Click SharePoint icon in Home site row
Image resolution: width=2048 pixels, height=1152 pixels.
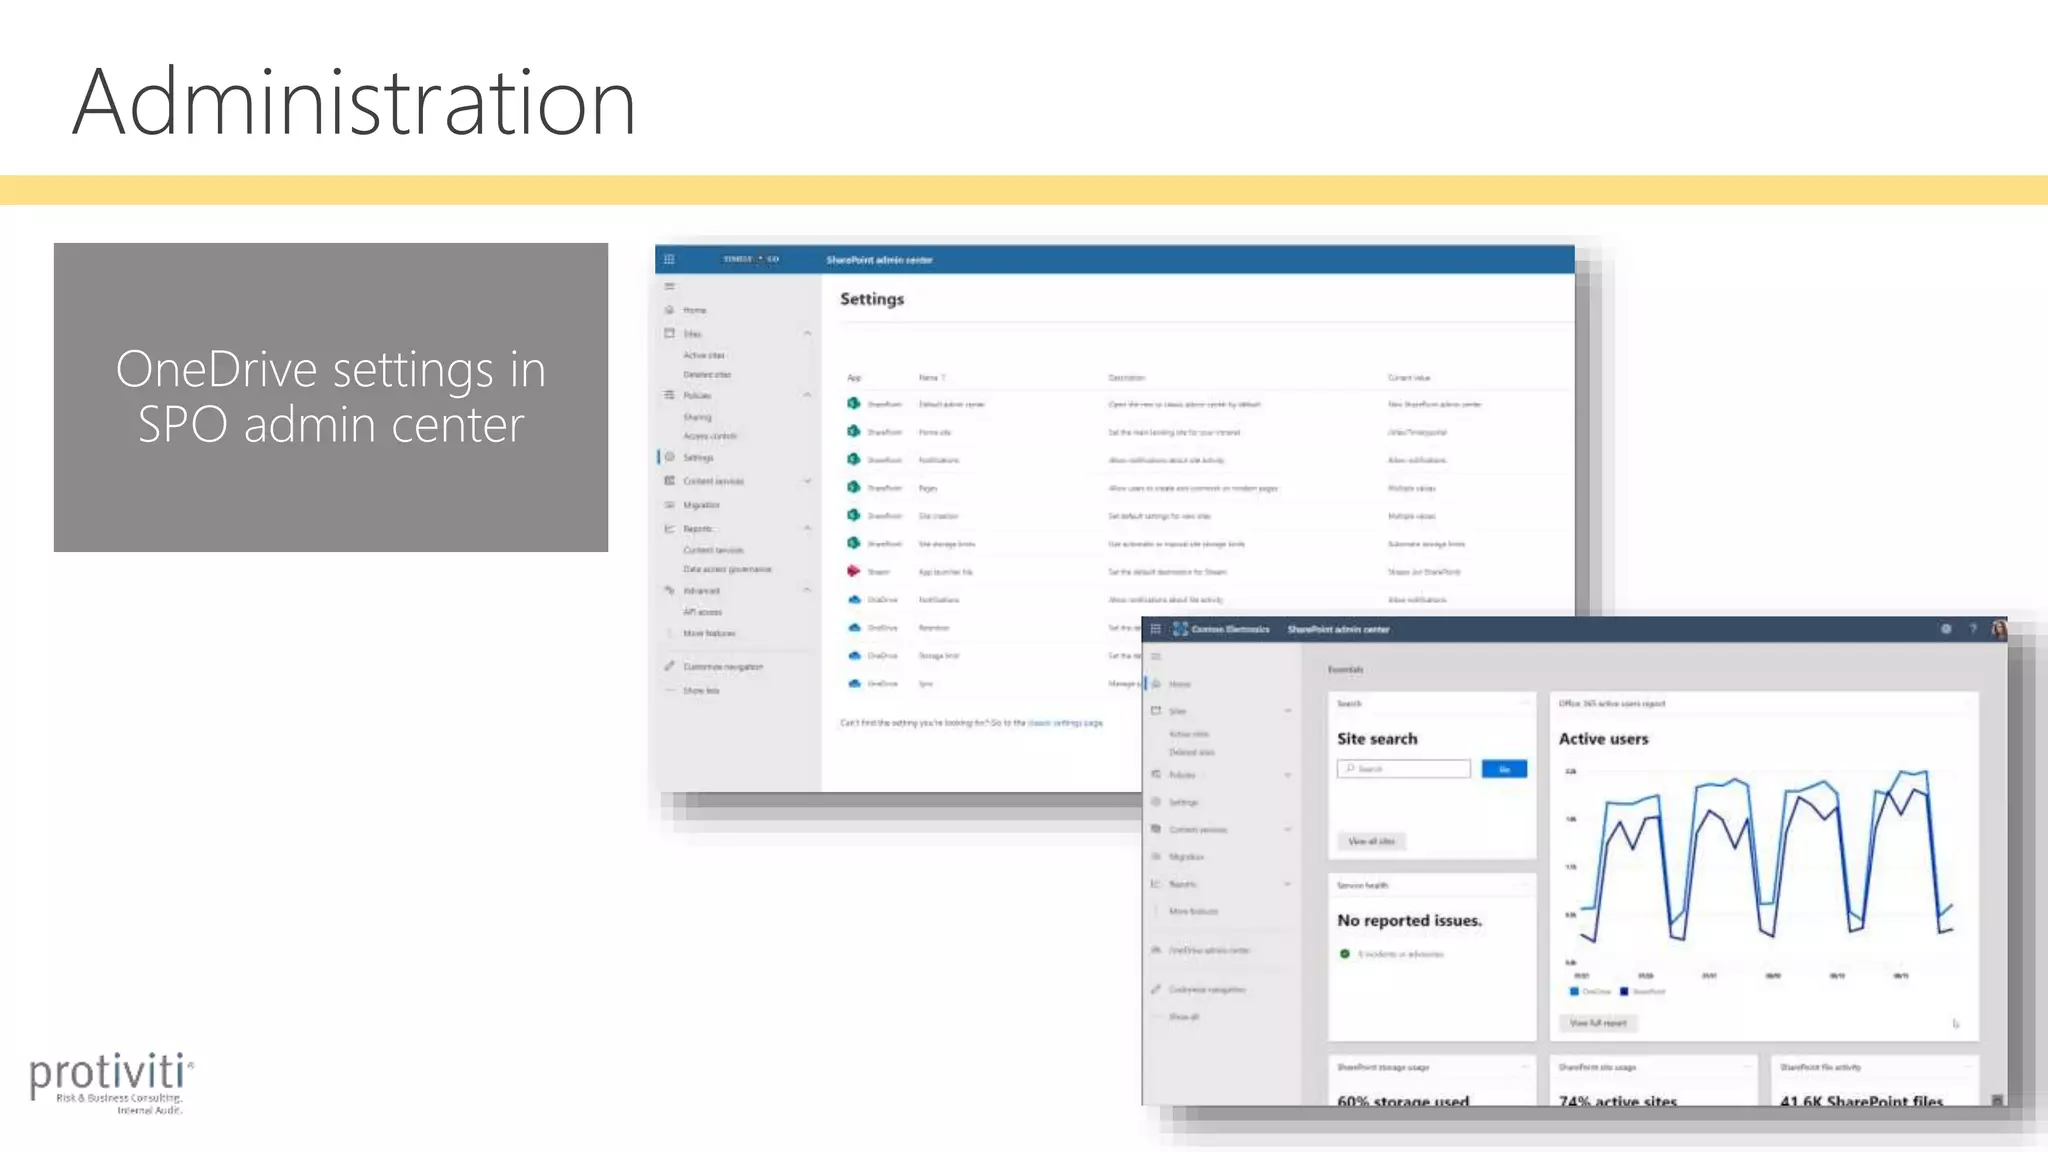pos(853,432)
